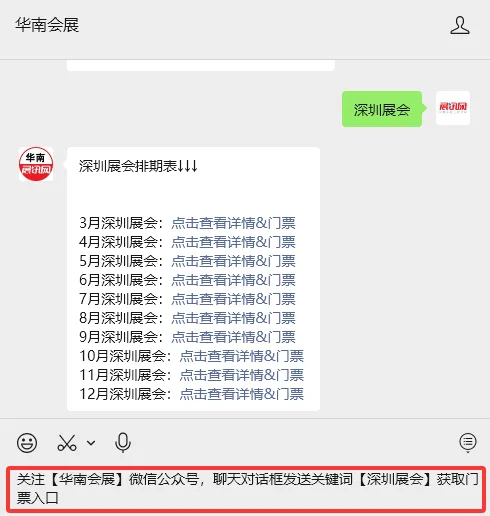Open 4月深圳展会 details and tickets link
Screen dimensions: 490x516
pos(233,242)
